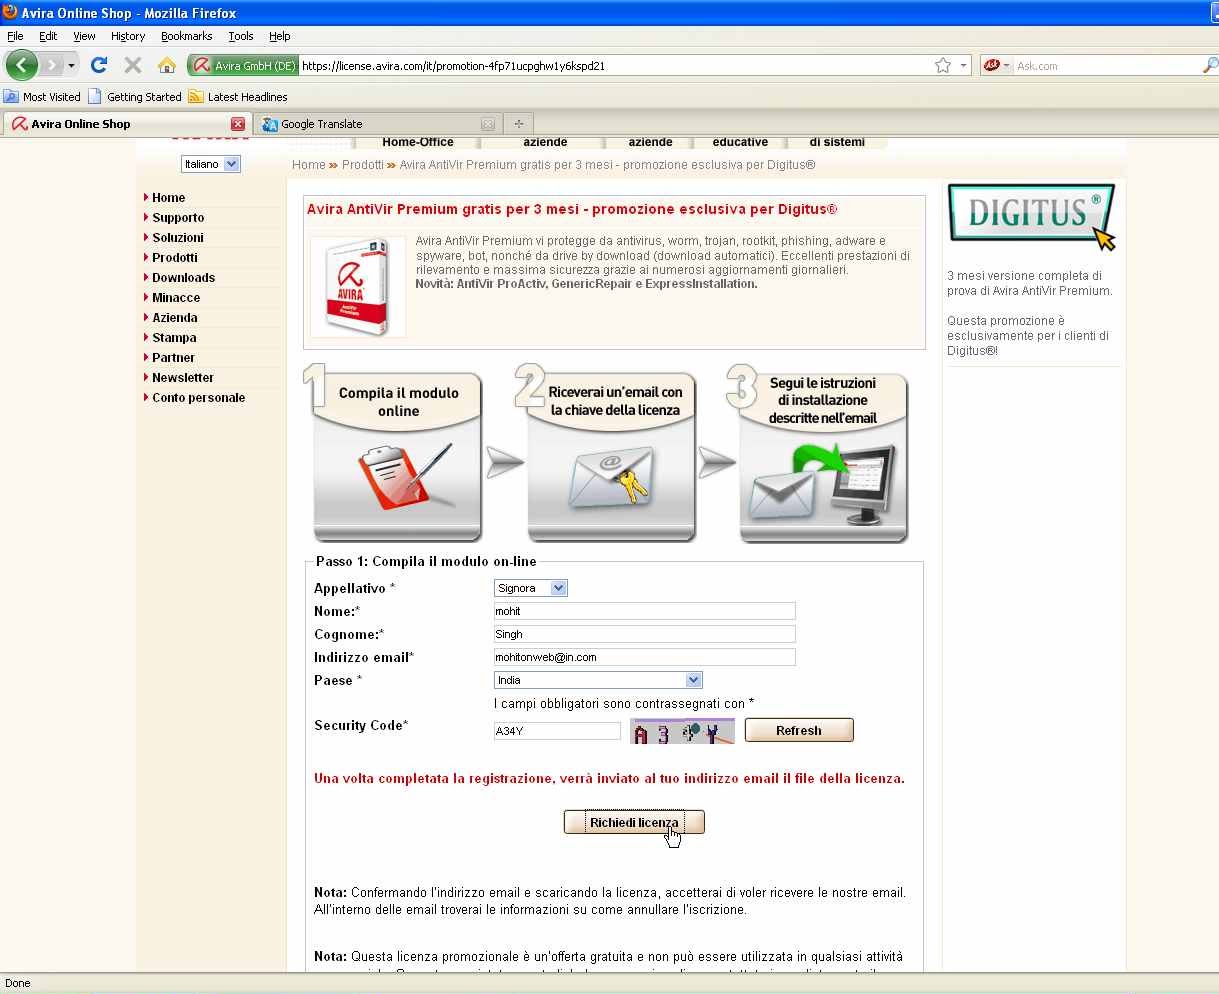
Task: Click the Prodotti breadcrumb link
Action: (363, 165)
